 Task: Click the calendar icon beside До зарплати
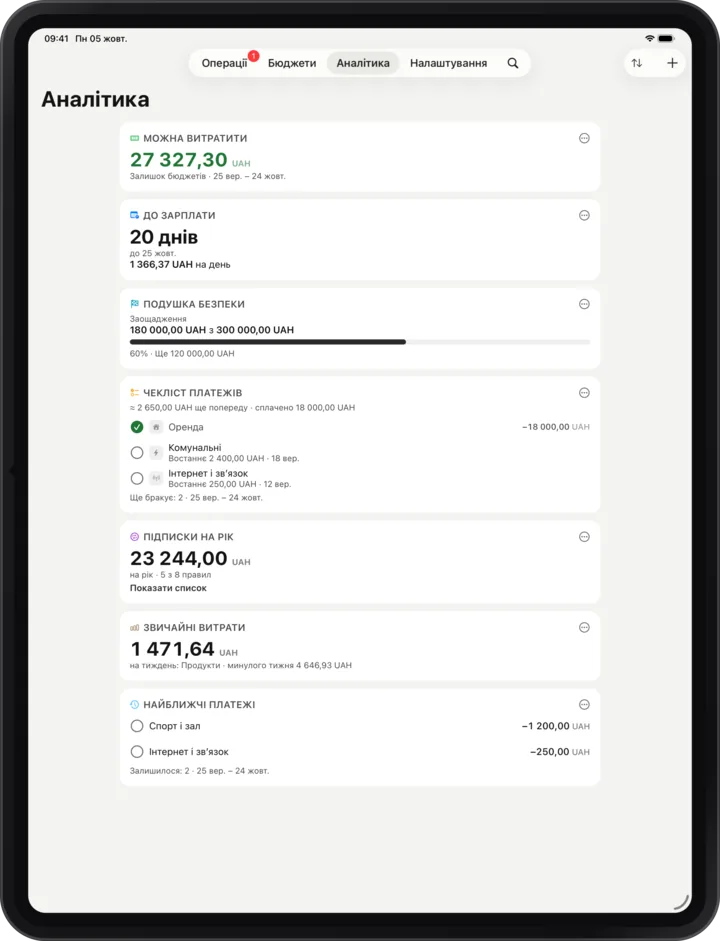click(x=134, y=215)
